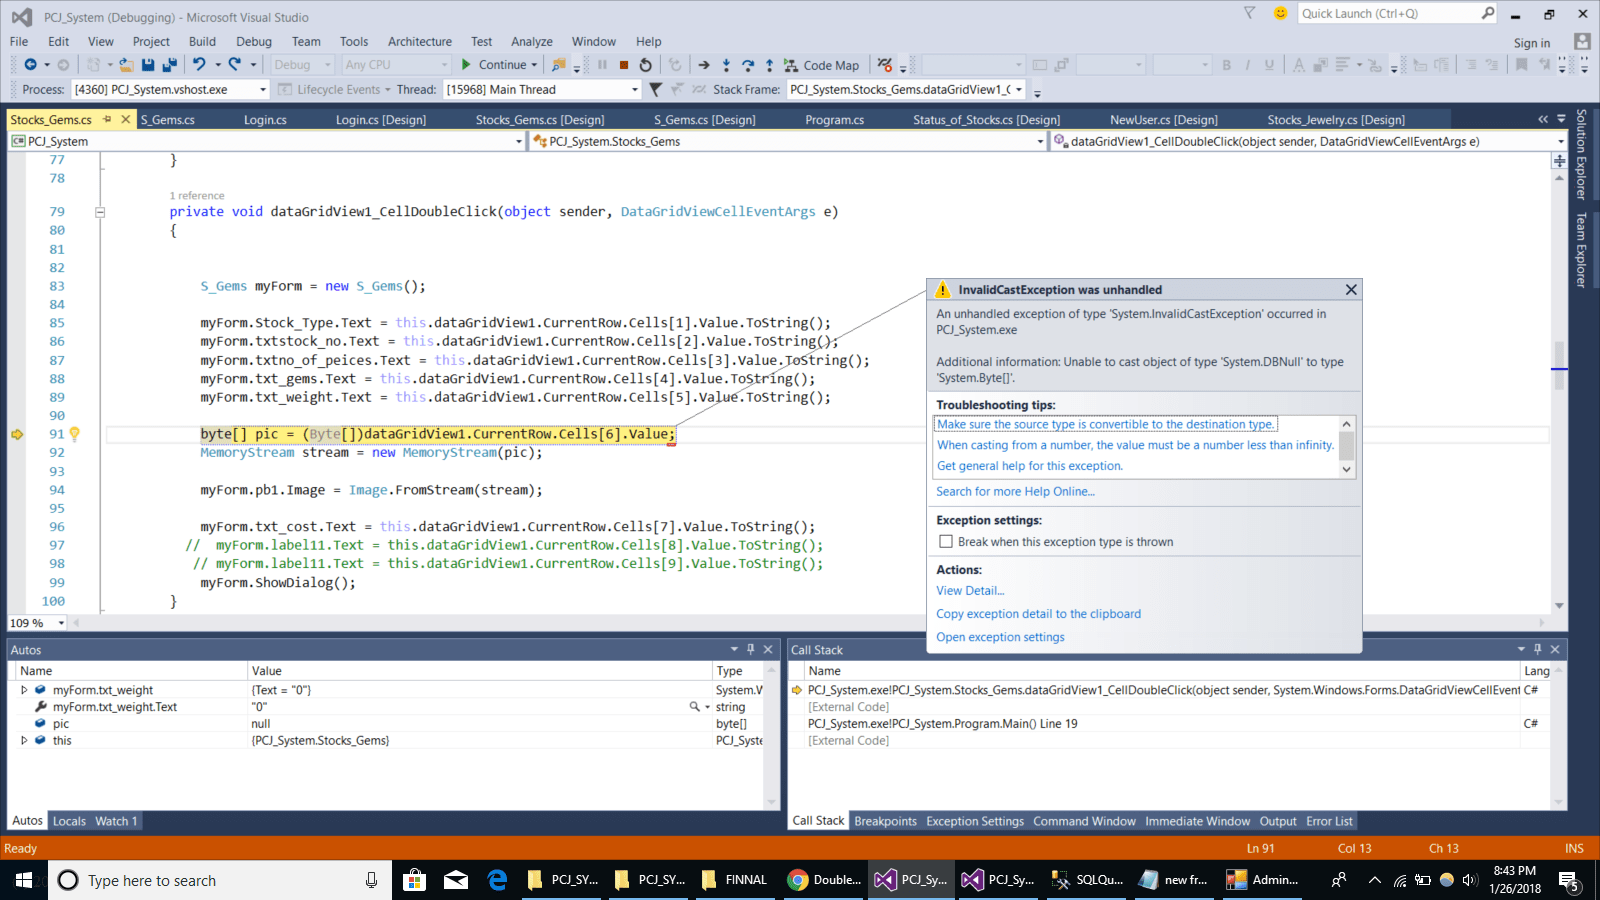Open the Stack Frame dropdown
This screenshot has height=900, width=1600.
(x=1019, y=90)
